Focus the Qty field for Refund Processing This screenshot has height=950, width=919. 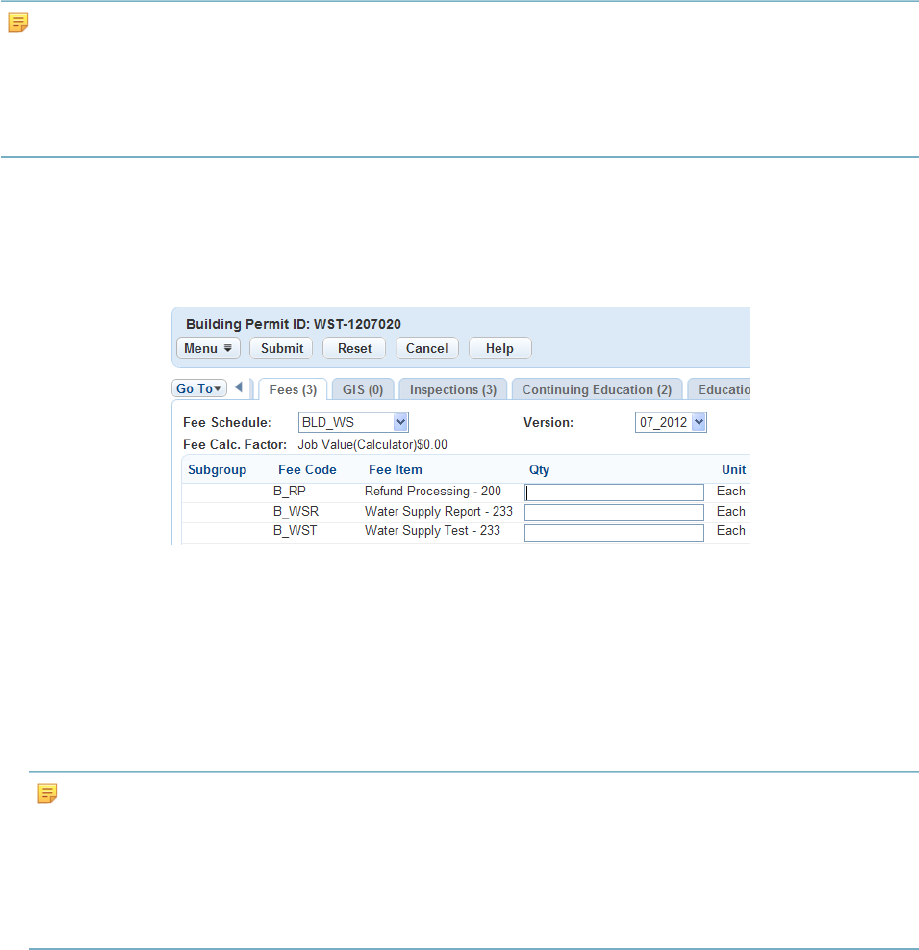[614, 493]
